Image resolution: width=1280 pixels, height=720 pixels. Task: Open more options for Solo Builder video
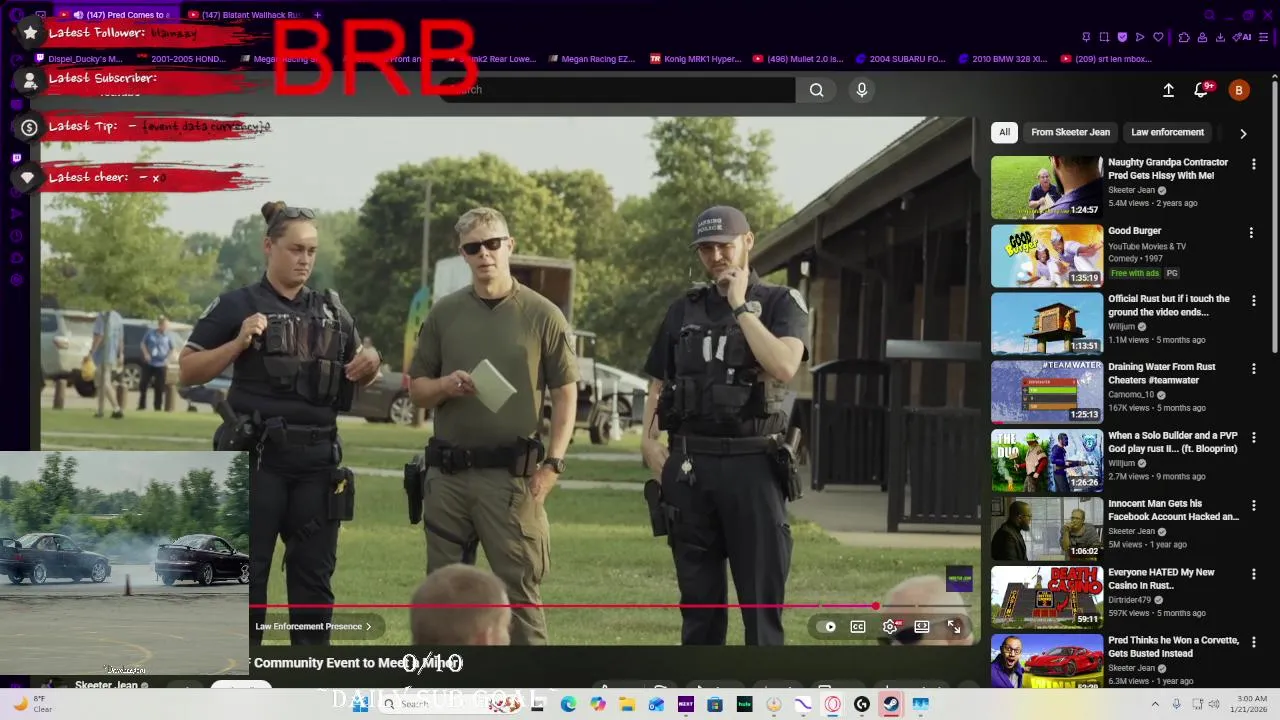click(x=1253, y=438)
